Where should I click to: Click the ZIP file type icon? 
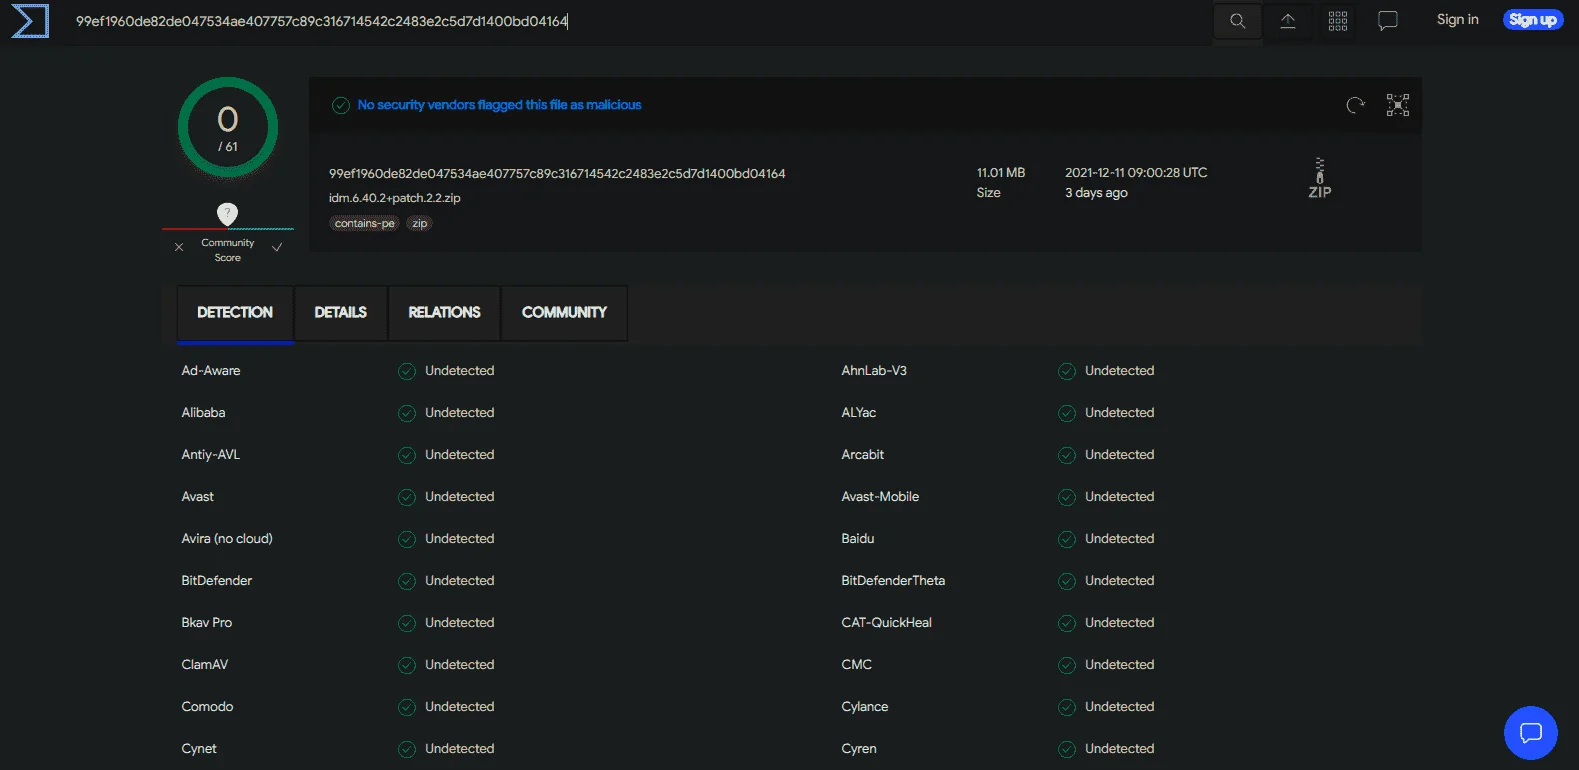[1320, 178]
